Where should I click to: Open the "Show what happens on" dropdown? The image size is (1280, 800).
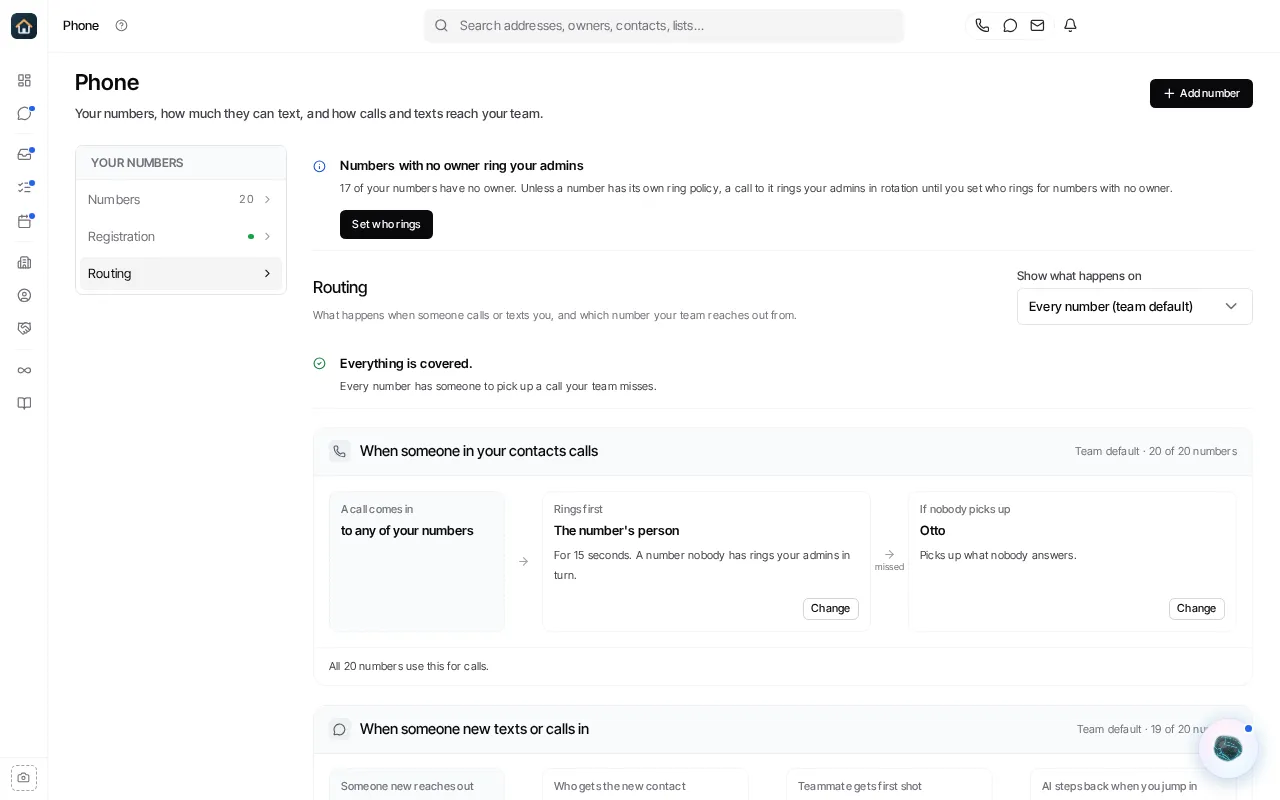(1134, 306)
